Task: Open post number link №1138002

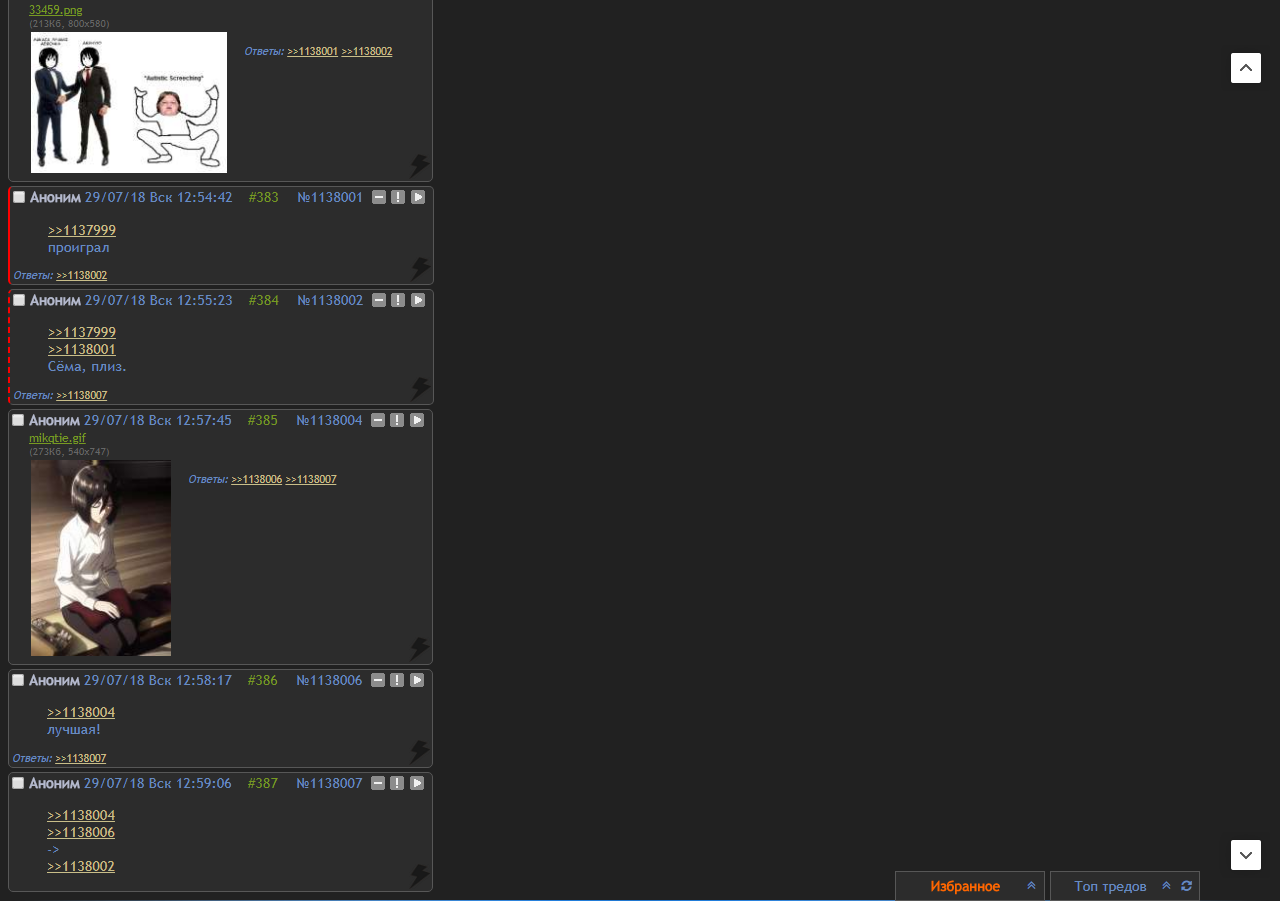Action: pos(330,301)
